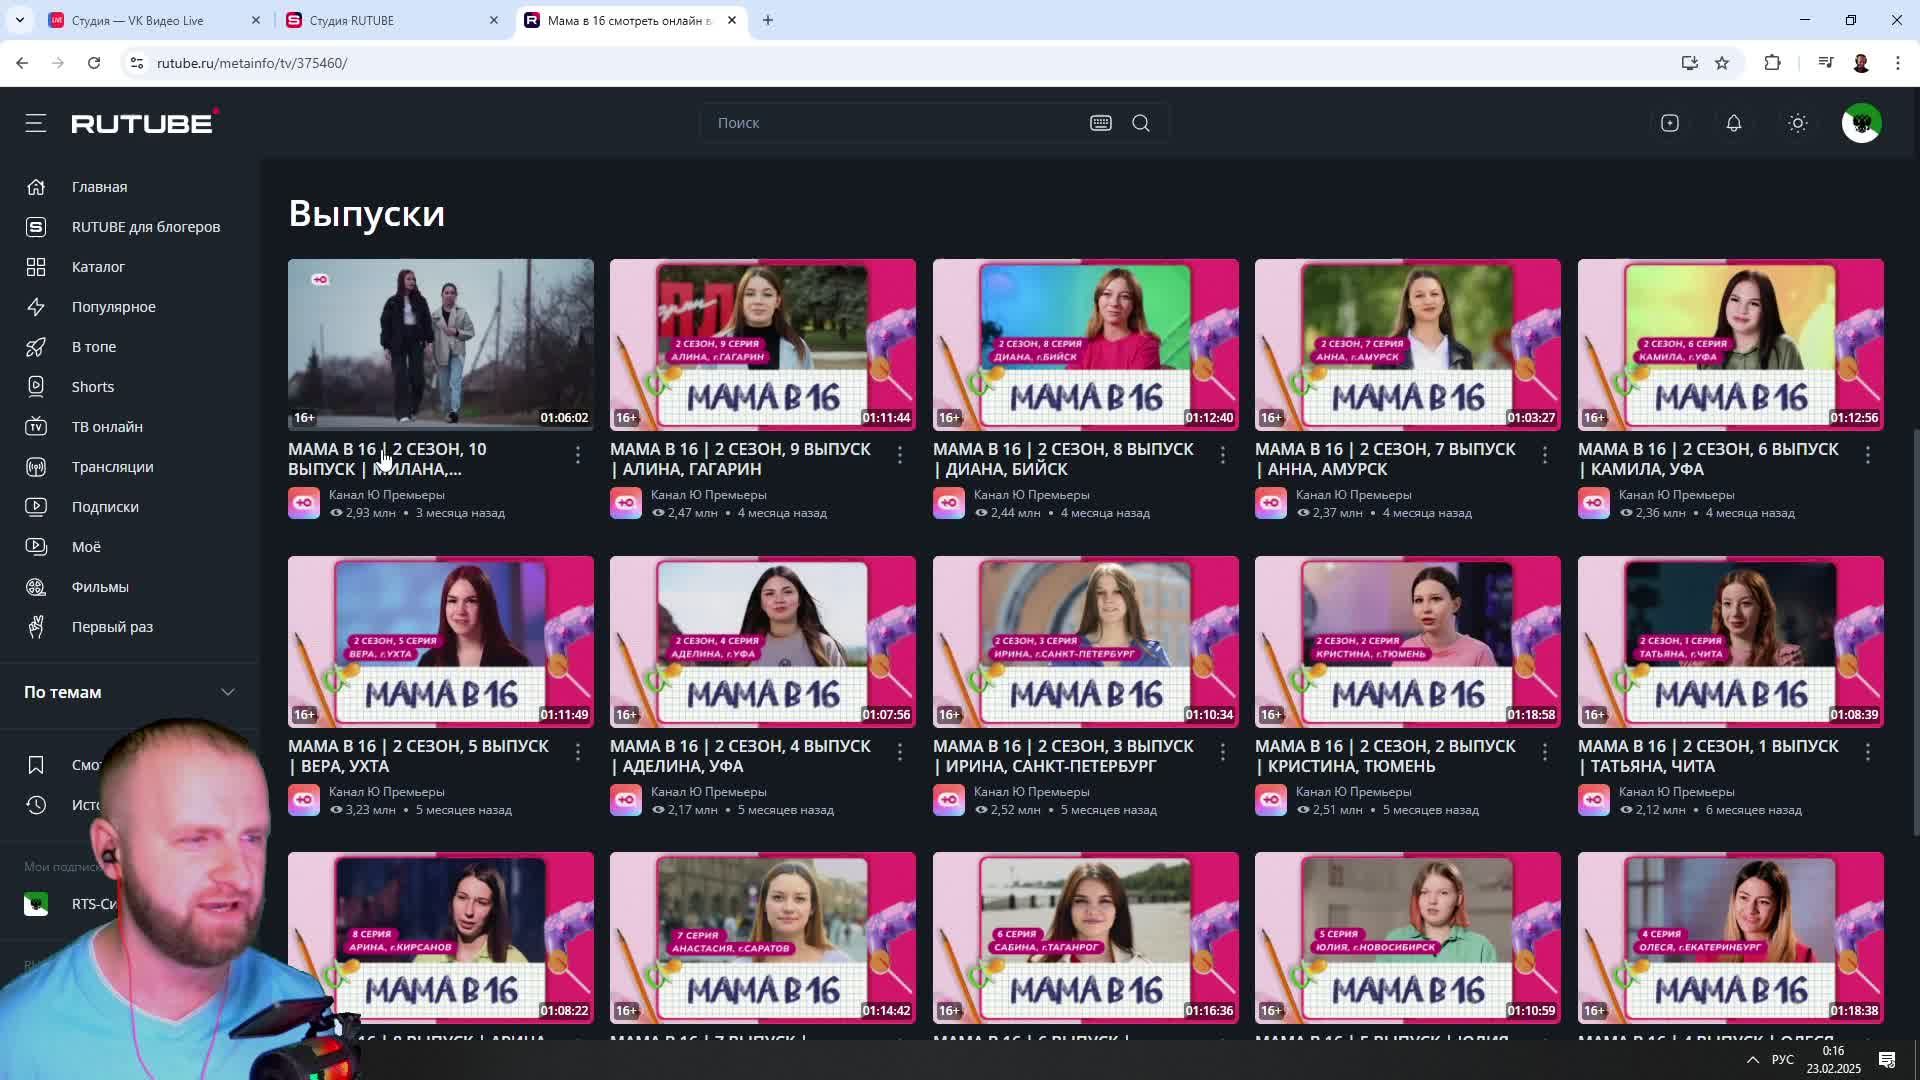Click the Подписки icon

[36, 507]
